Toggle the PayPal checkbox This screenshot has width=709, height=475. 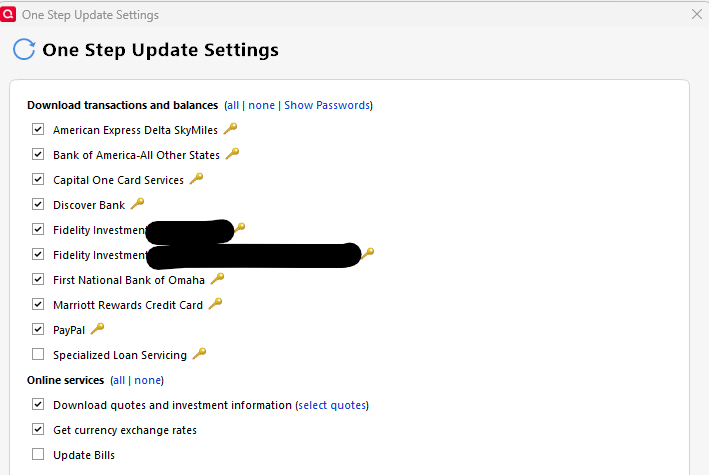pyautogui.click(x=38, y=329)
